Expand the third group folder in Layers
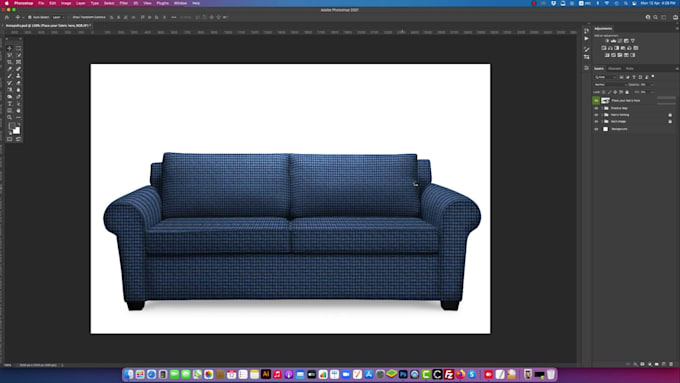 pos(602,121)
